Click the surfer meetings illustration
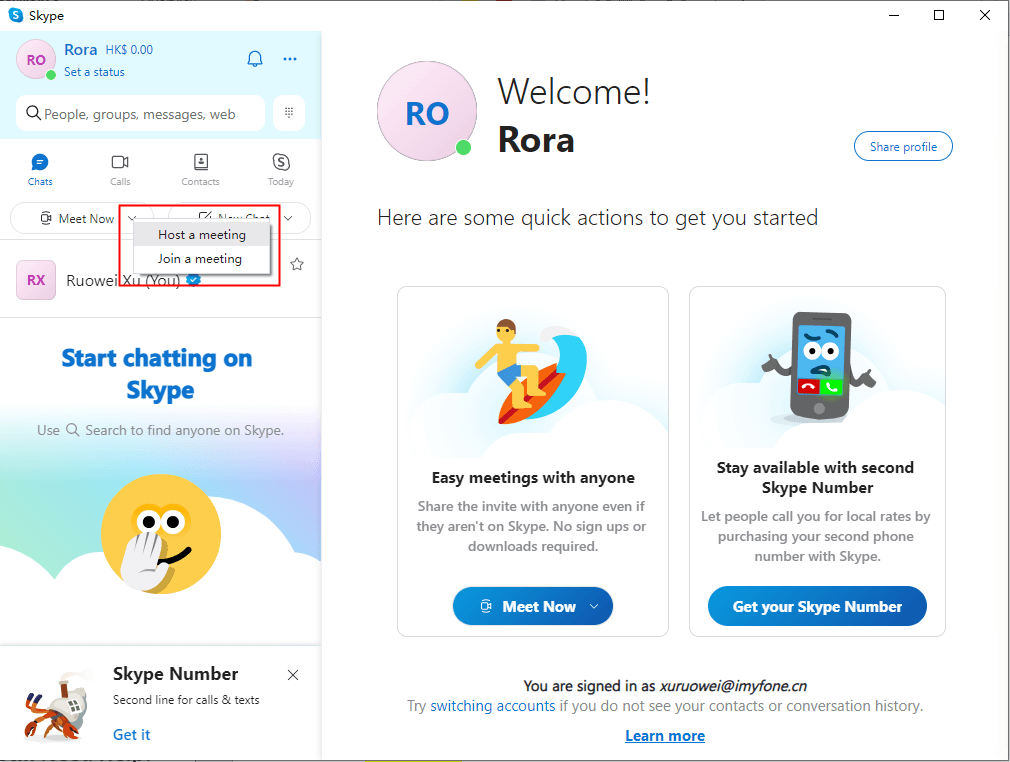Image resolution: width=1010 pixels, height=762 pixels. tap(532, 372)
